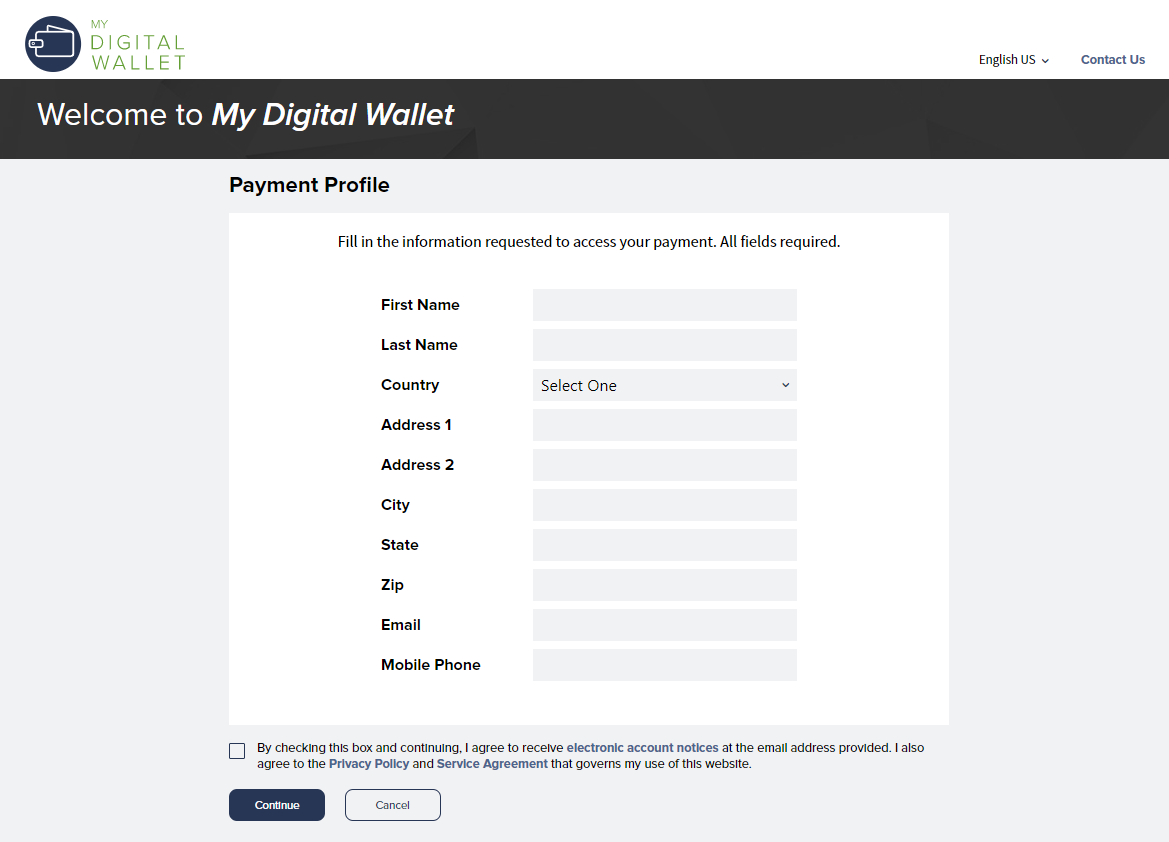1169x842 pixels.
Task: Open the Contact Us link
Action: coord(1112,60)
